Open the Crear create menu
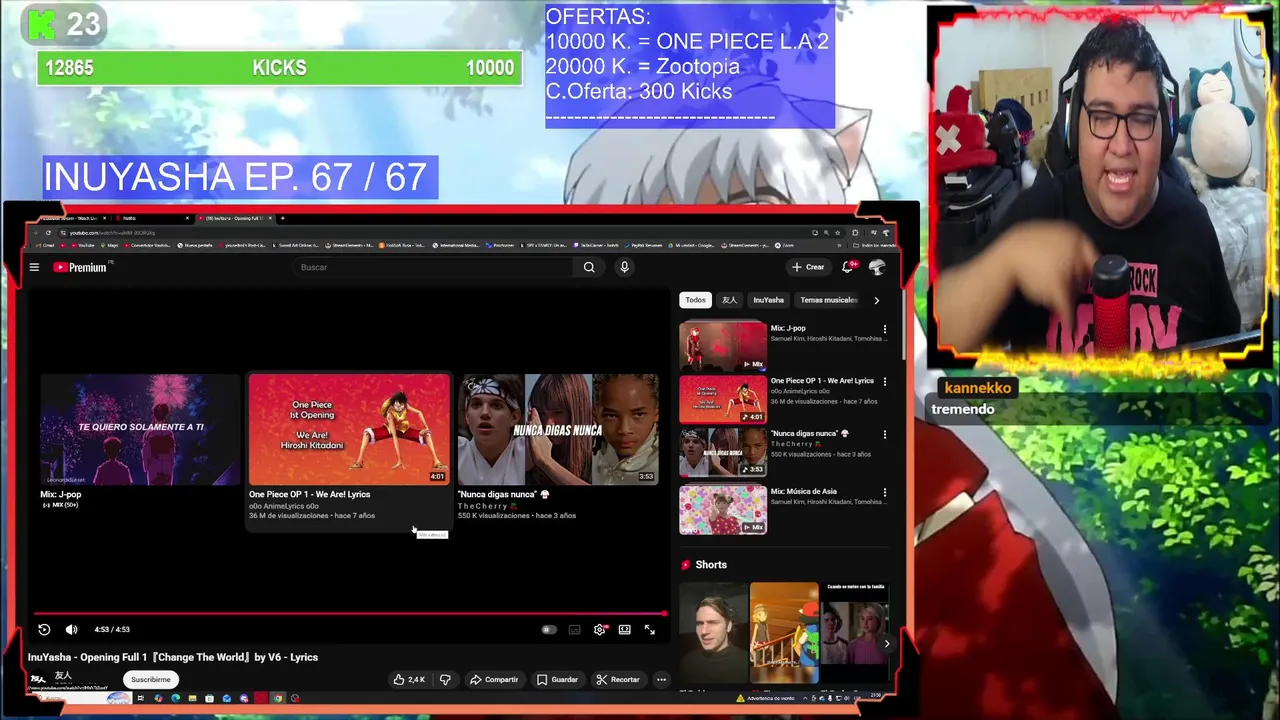Image resolution: width=1280 pixels, height=720 pixels. tap(808, 267)
